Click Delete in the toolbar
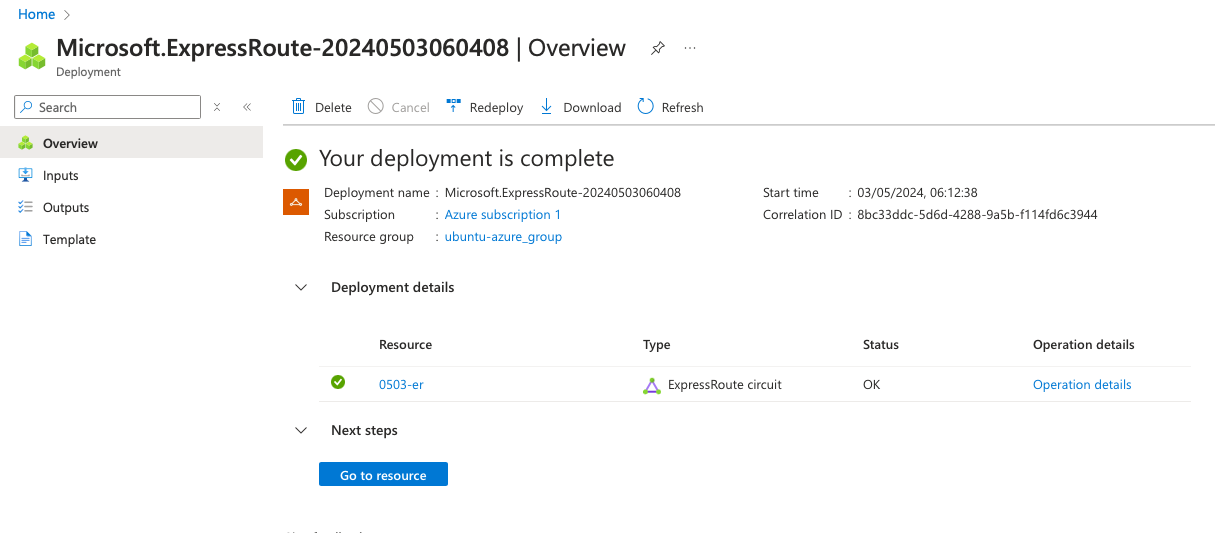Viewport: 1215px width, 533px height. coord(321,107)
